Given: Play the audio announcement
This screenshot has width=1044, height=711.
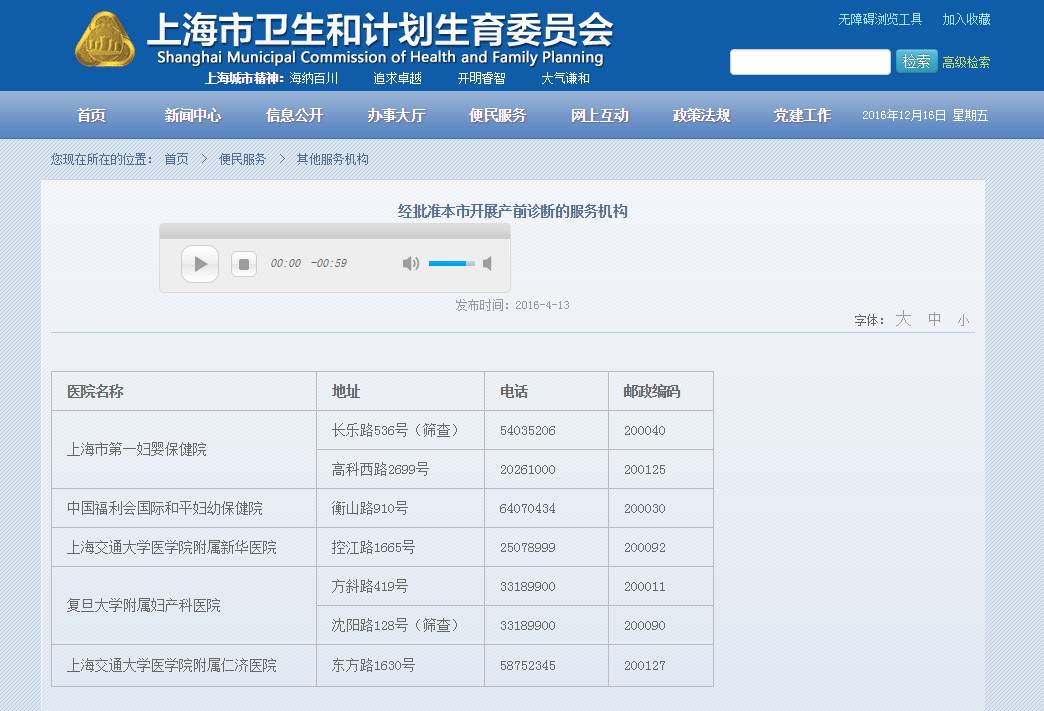Looking at the screenshot, I should 199,263.
